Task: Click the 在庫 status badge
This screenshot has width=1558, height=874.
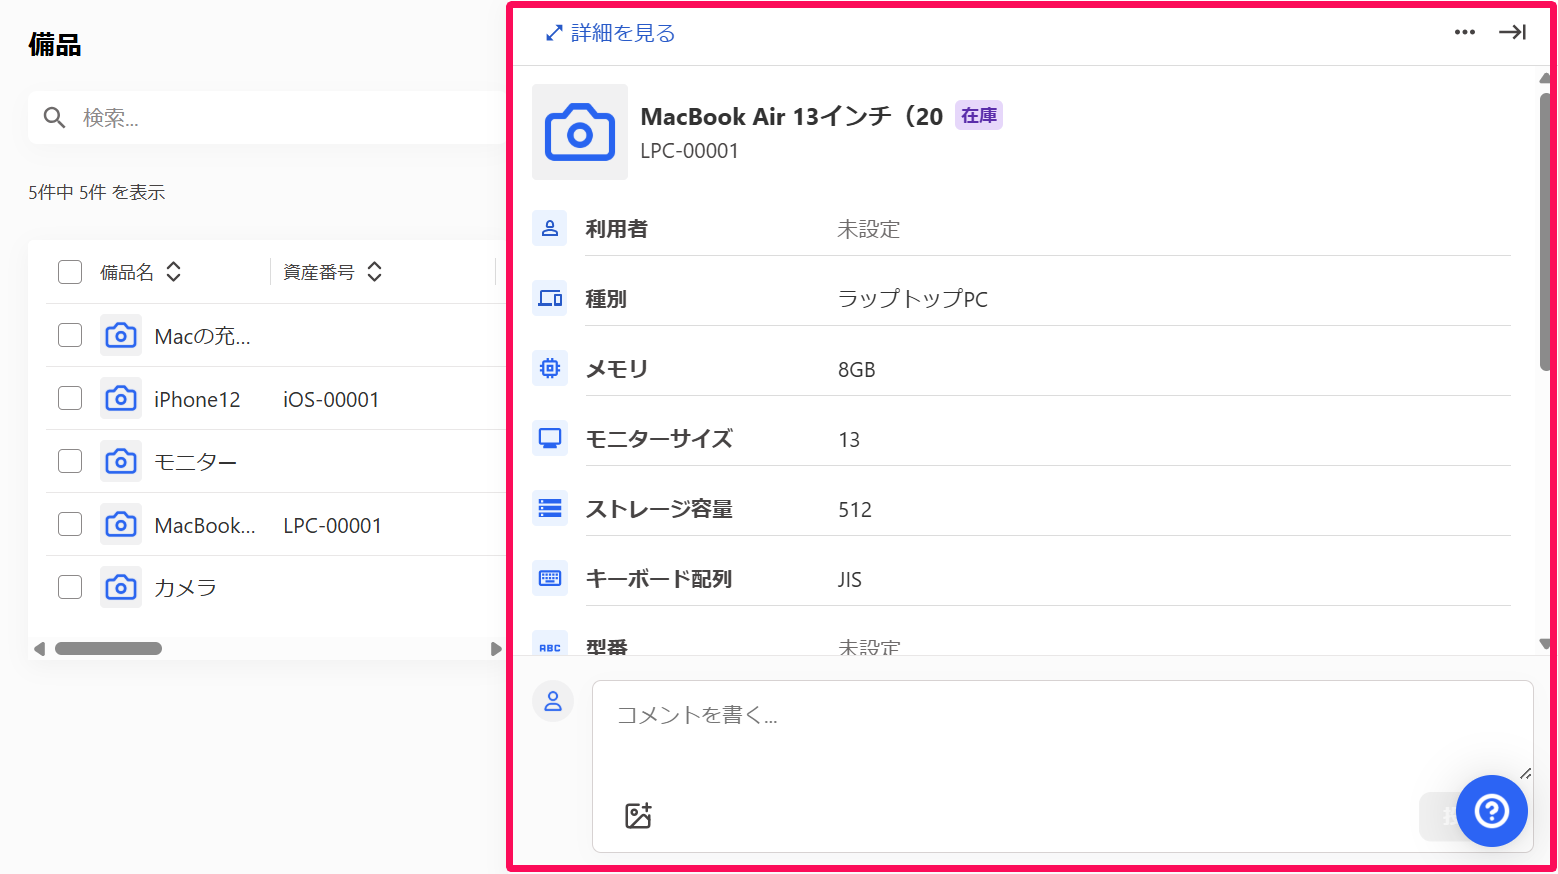Action: pos(979,116)
